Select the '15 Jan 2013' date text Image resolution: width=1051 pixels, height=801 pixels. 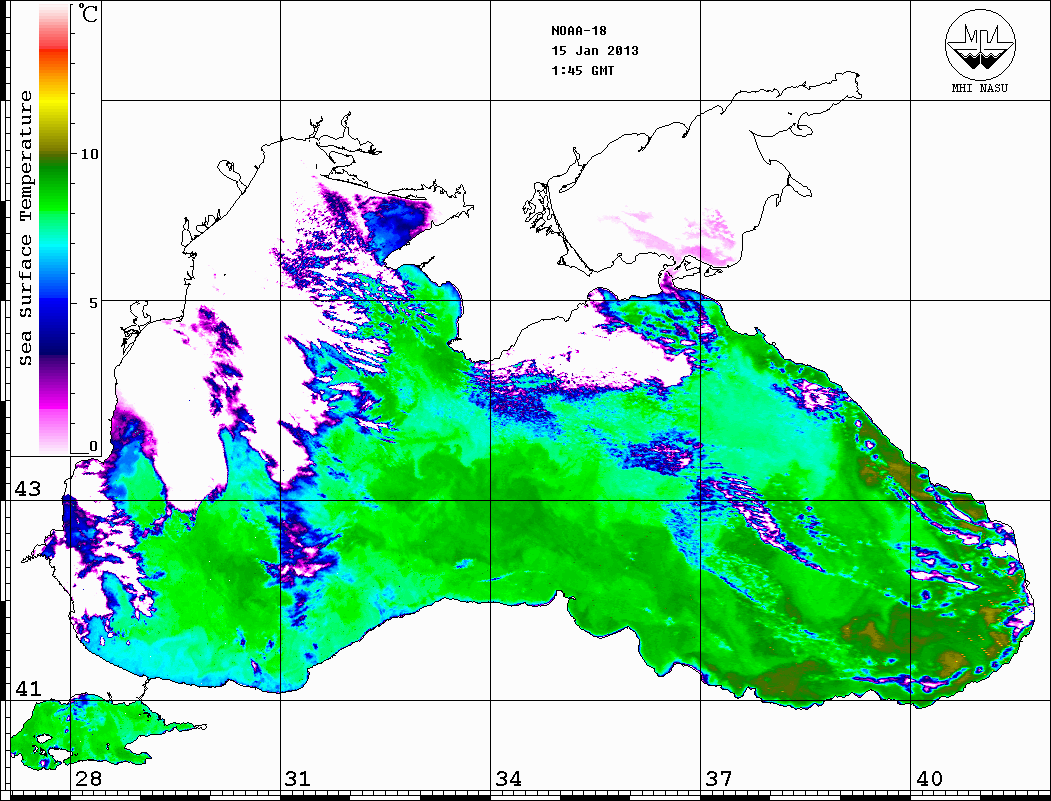coord(595,51)
